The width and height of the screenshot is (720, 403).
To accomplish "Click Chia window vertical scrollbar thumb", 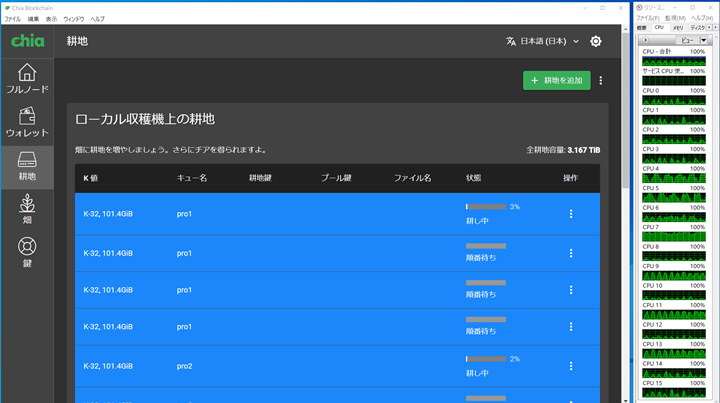I will click(625, 110).
